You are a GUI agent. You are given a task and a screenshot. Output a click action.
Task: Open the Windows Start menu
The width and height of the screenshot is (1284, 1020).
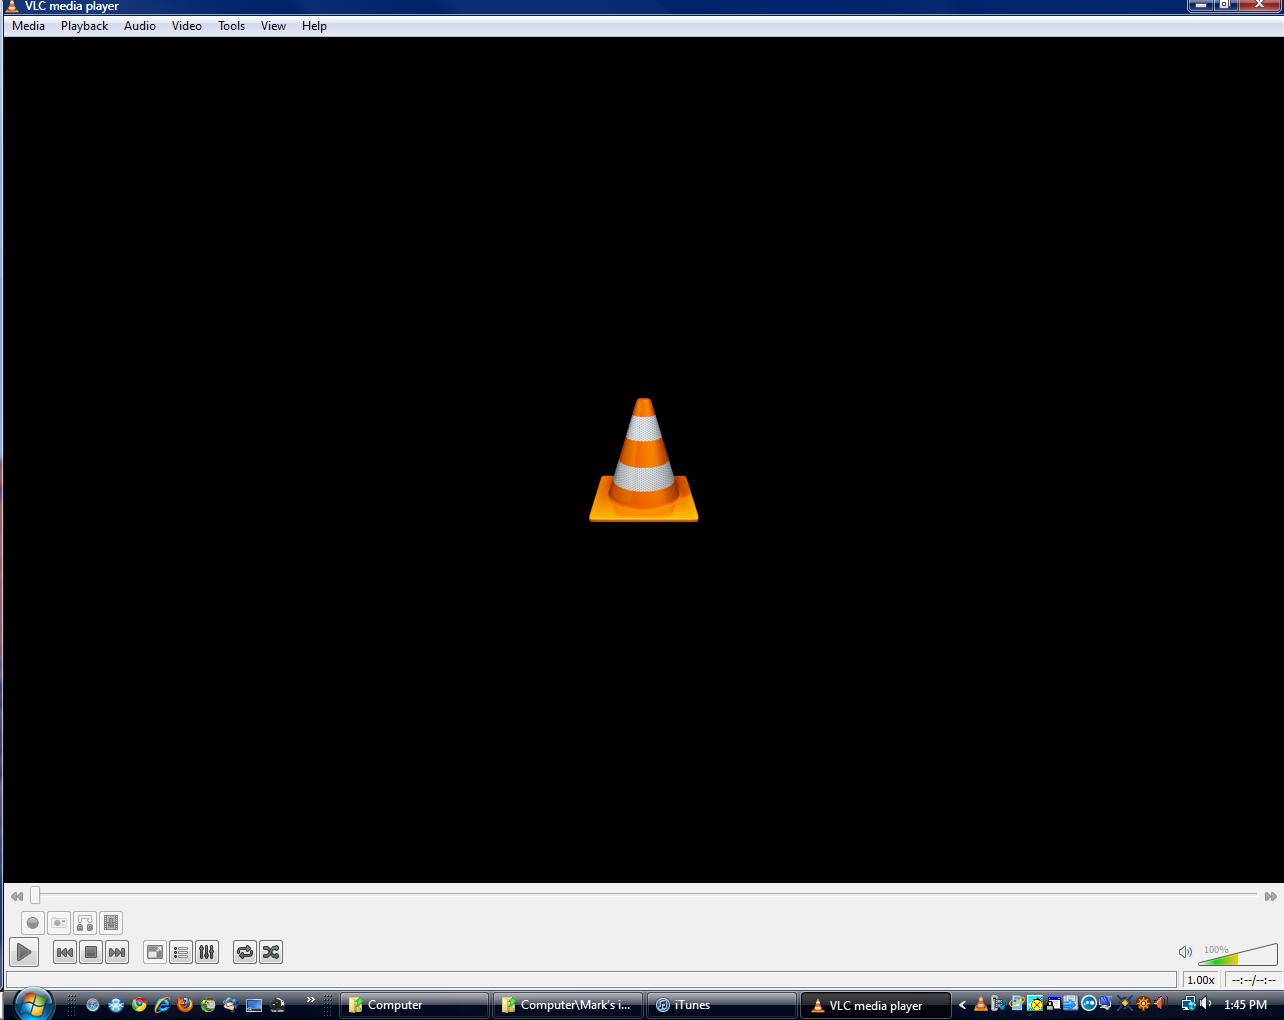point(32,1003)
